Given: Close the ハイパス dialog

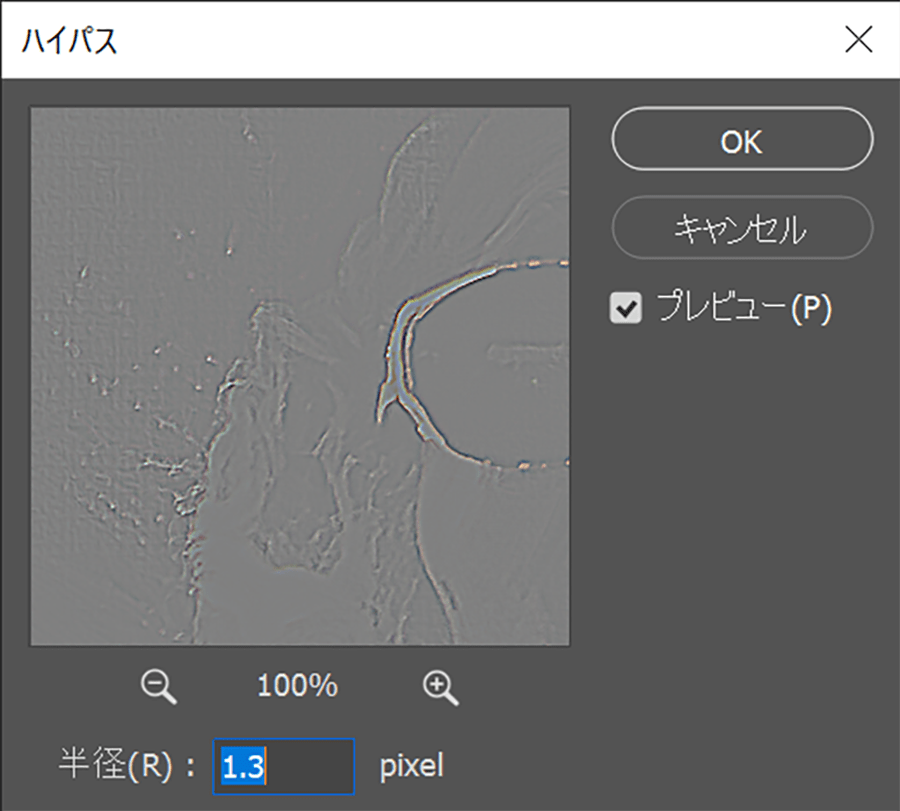Looking at the screenshot, I should tap(859, 40).
